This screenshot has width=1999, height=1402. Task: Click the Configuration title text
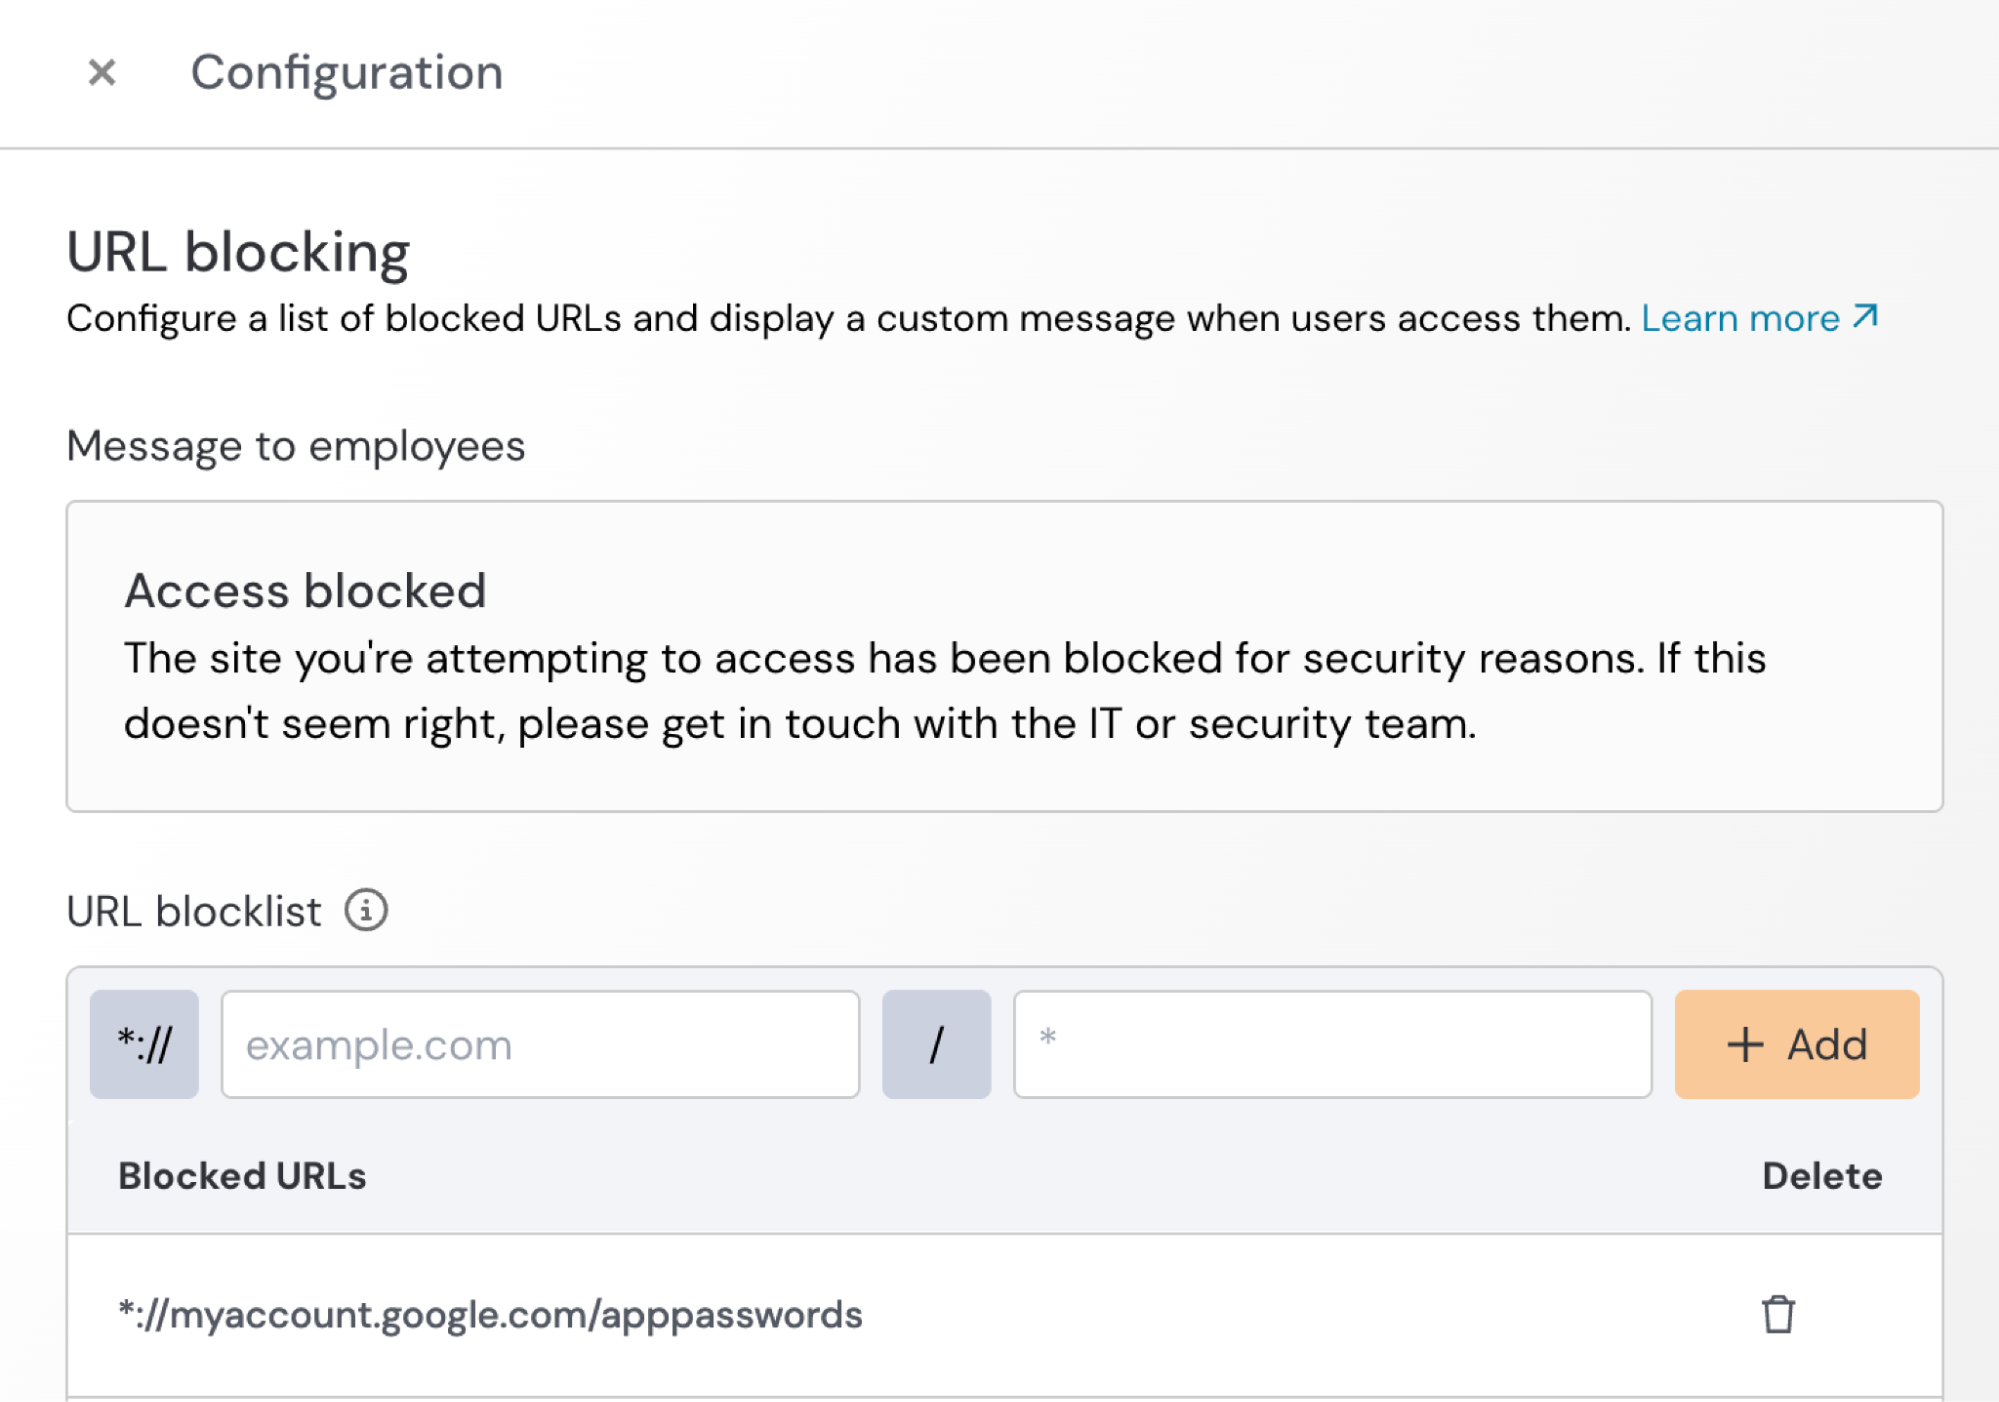(347, 73)
